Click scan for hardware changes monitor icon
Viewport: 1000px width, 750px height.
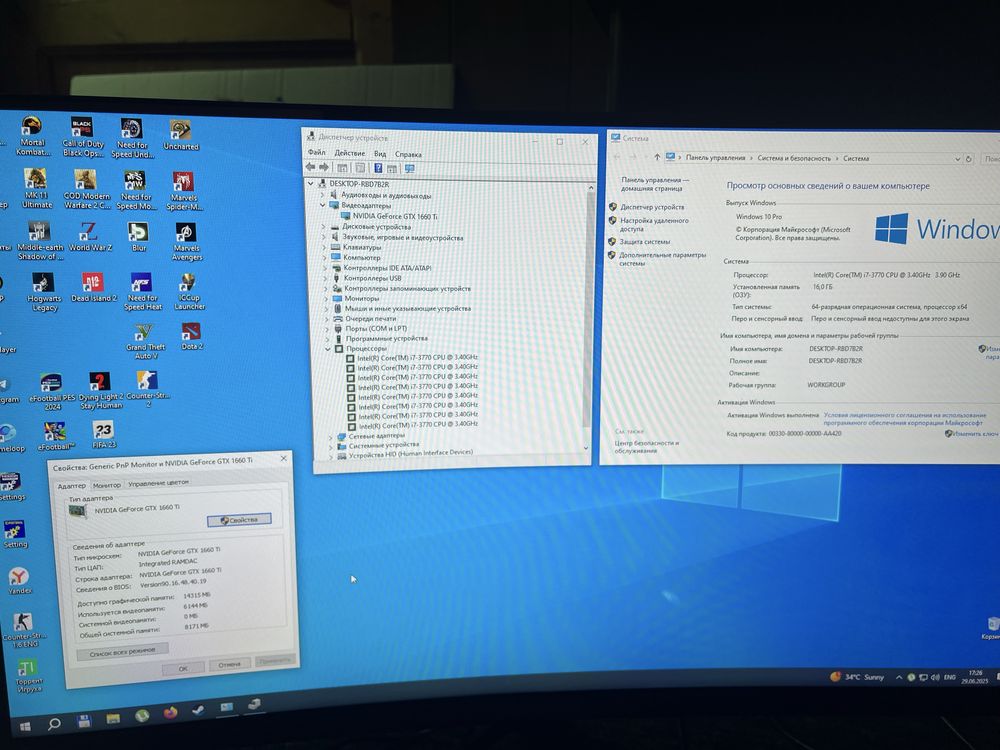pyautogui.click(x=409, y=169)
